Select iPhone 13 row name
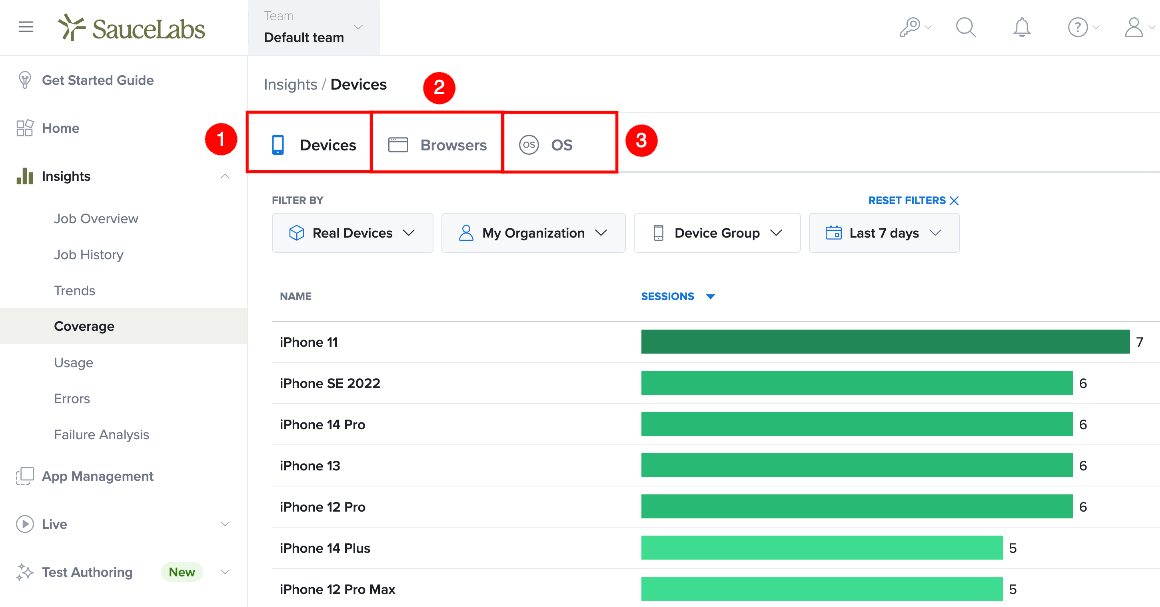The image size is (1160, 607). tap(310, 466)
